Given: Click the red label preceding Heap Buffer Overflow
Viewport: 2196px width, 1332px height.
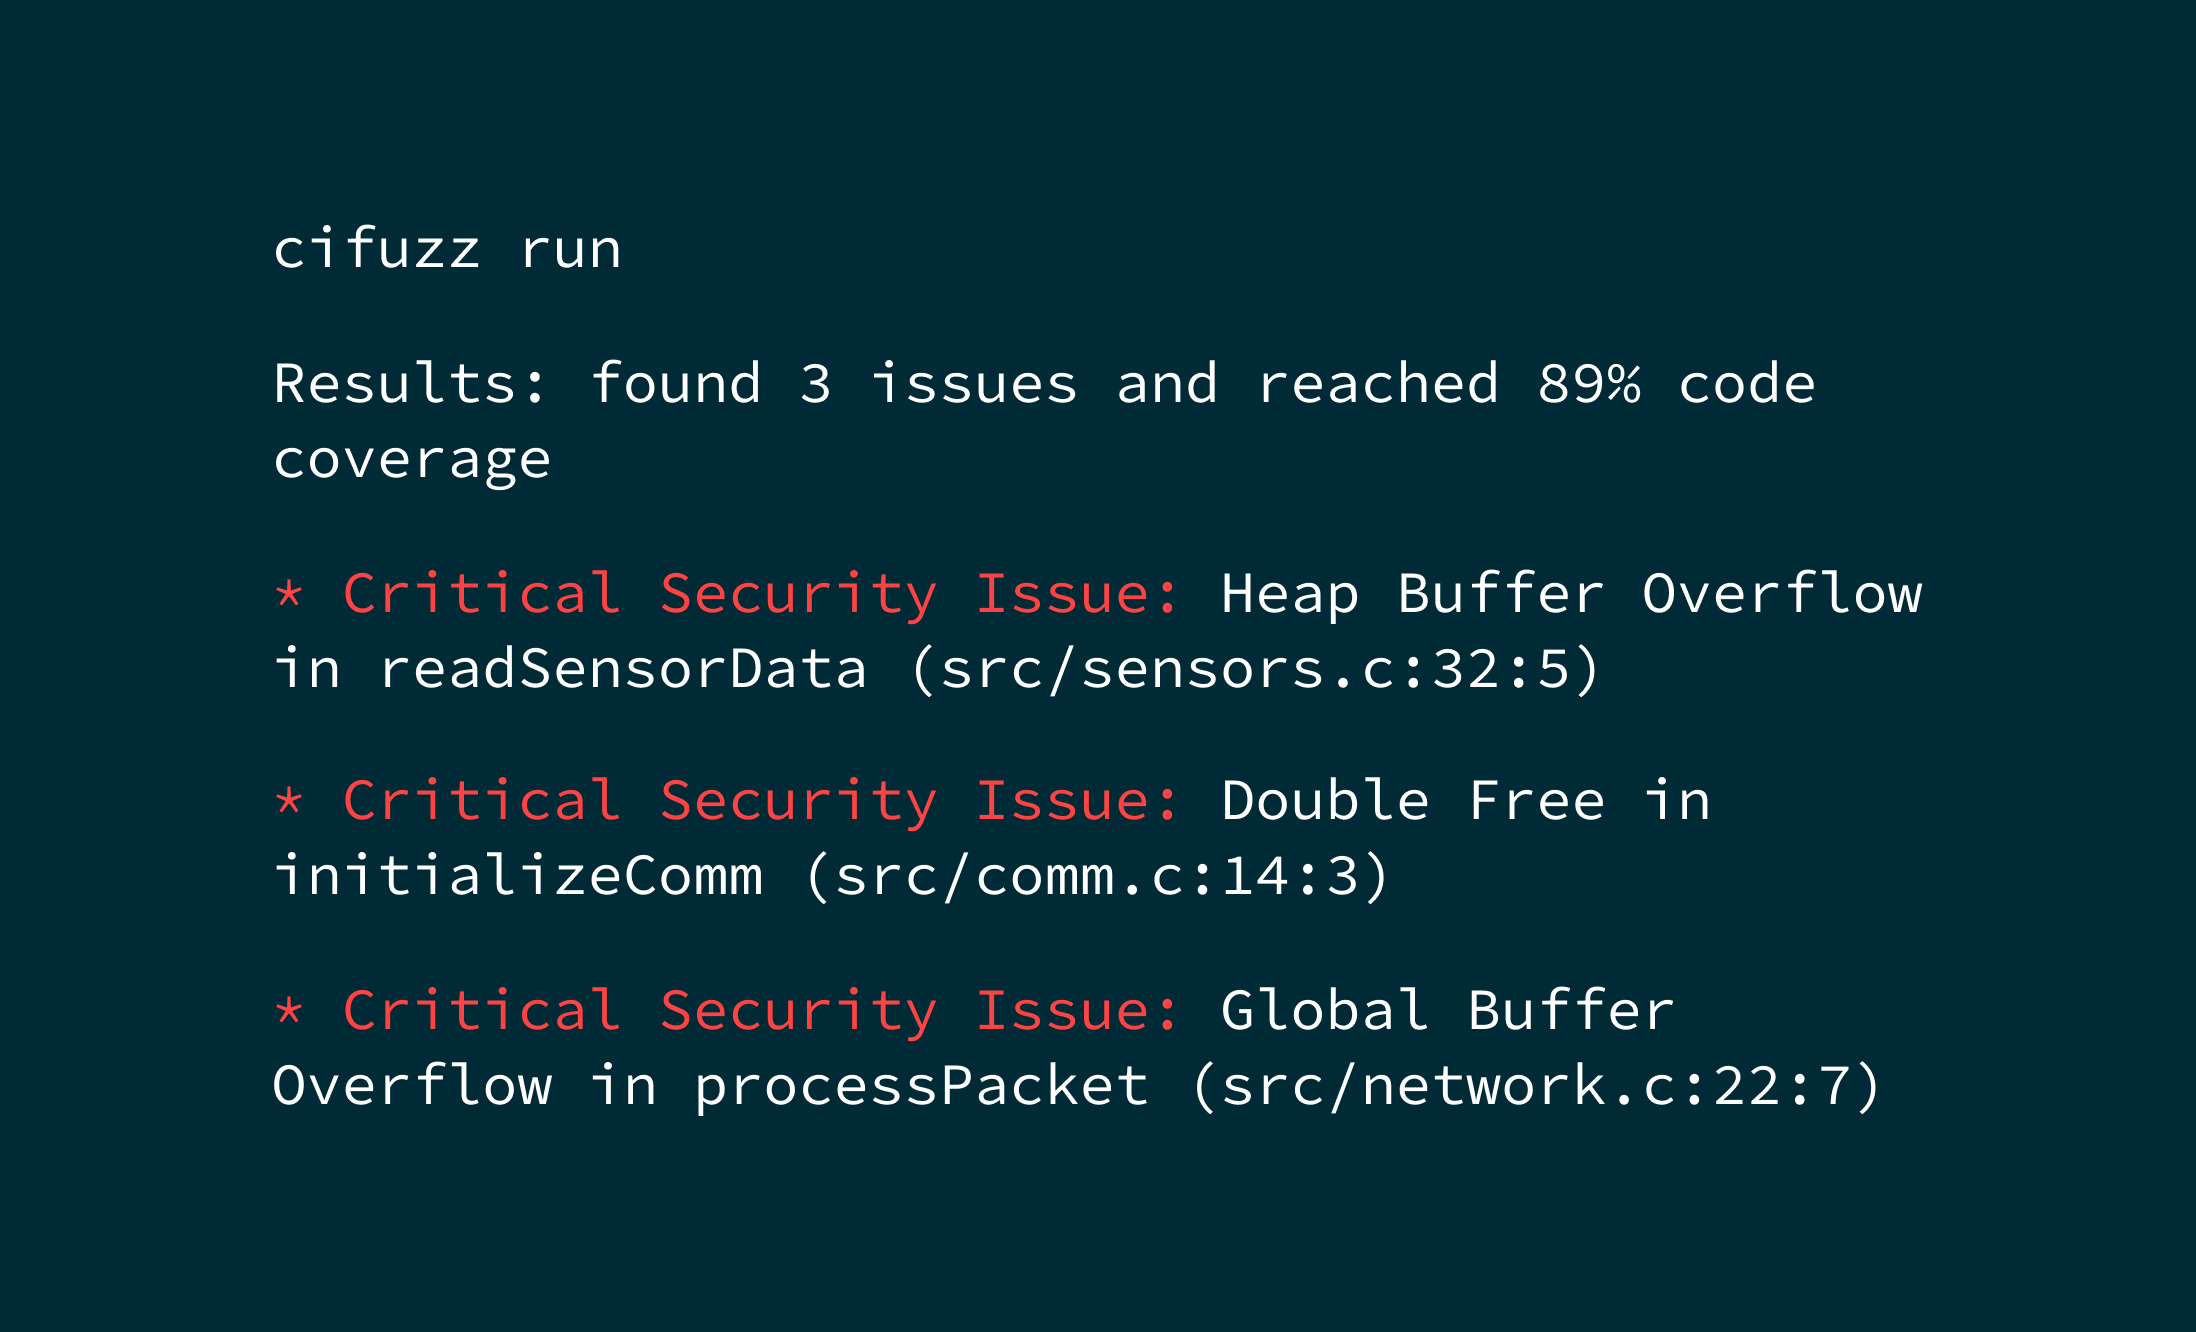Looking at the screenshot, I should [761, 594].
